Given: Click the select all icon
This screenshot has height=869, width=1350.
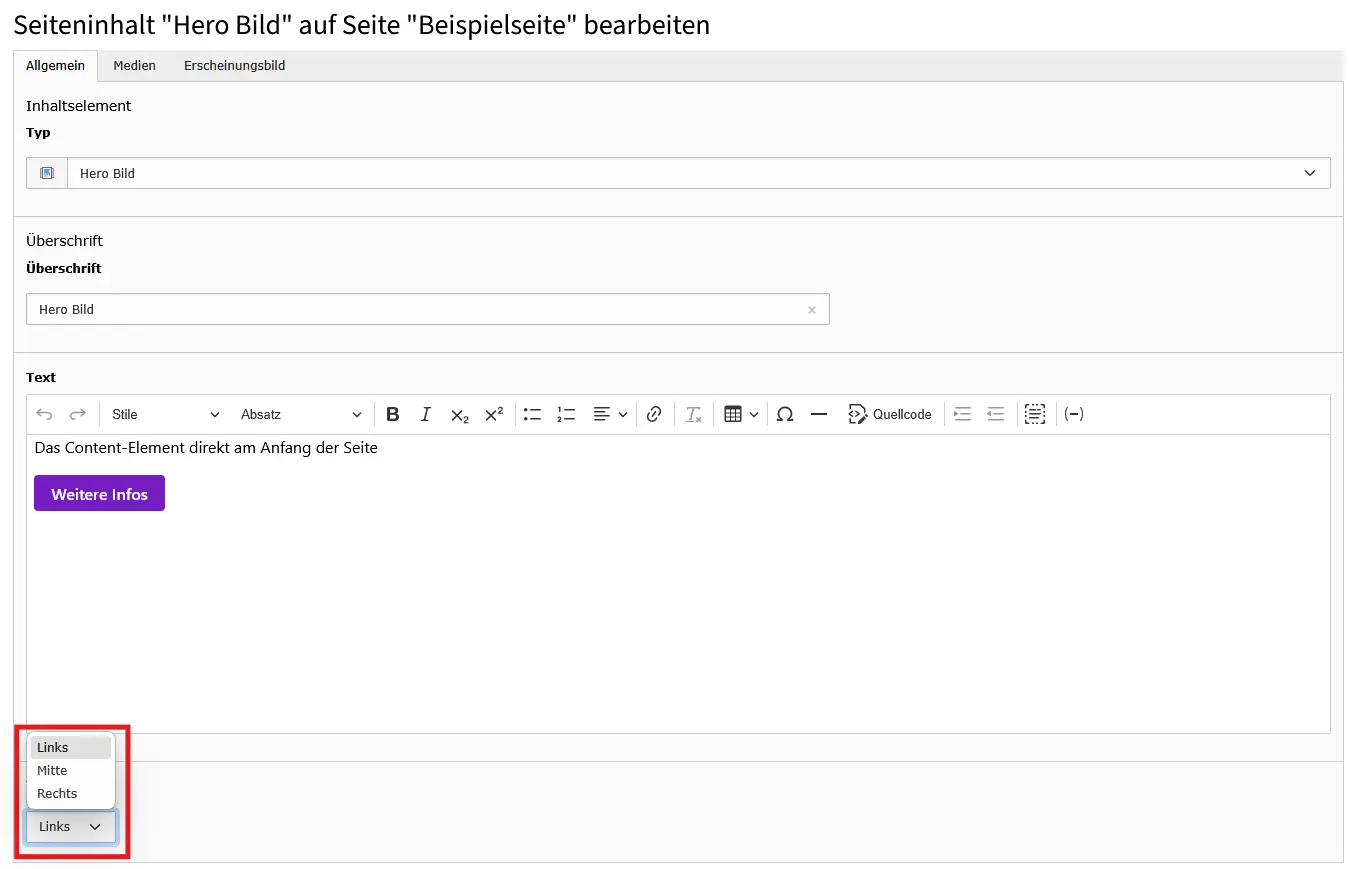Looking at the screenshot, I should pos(1035,414).
